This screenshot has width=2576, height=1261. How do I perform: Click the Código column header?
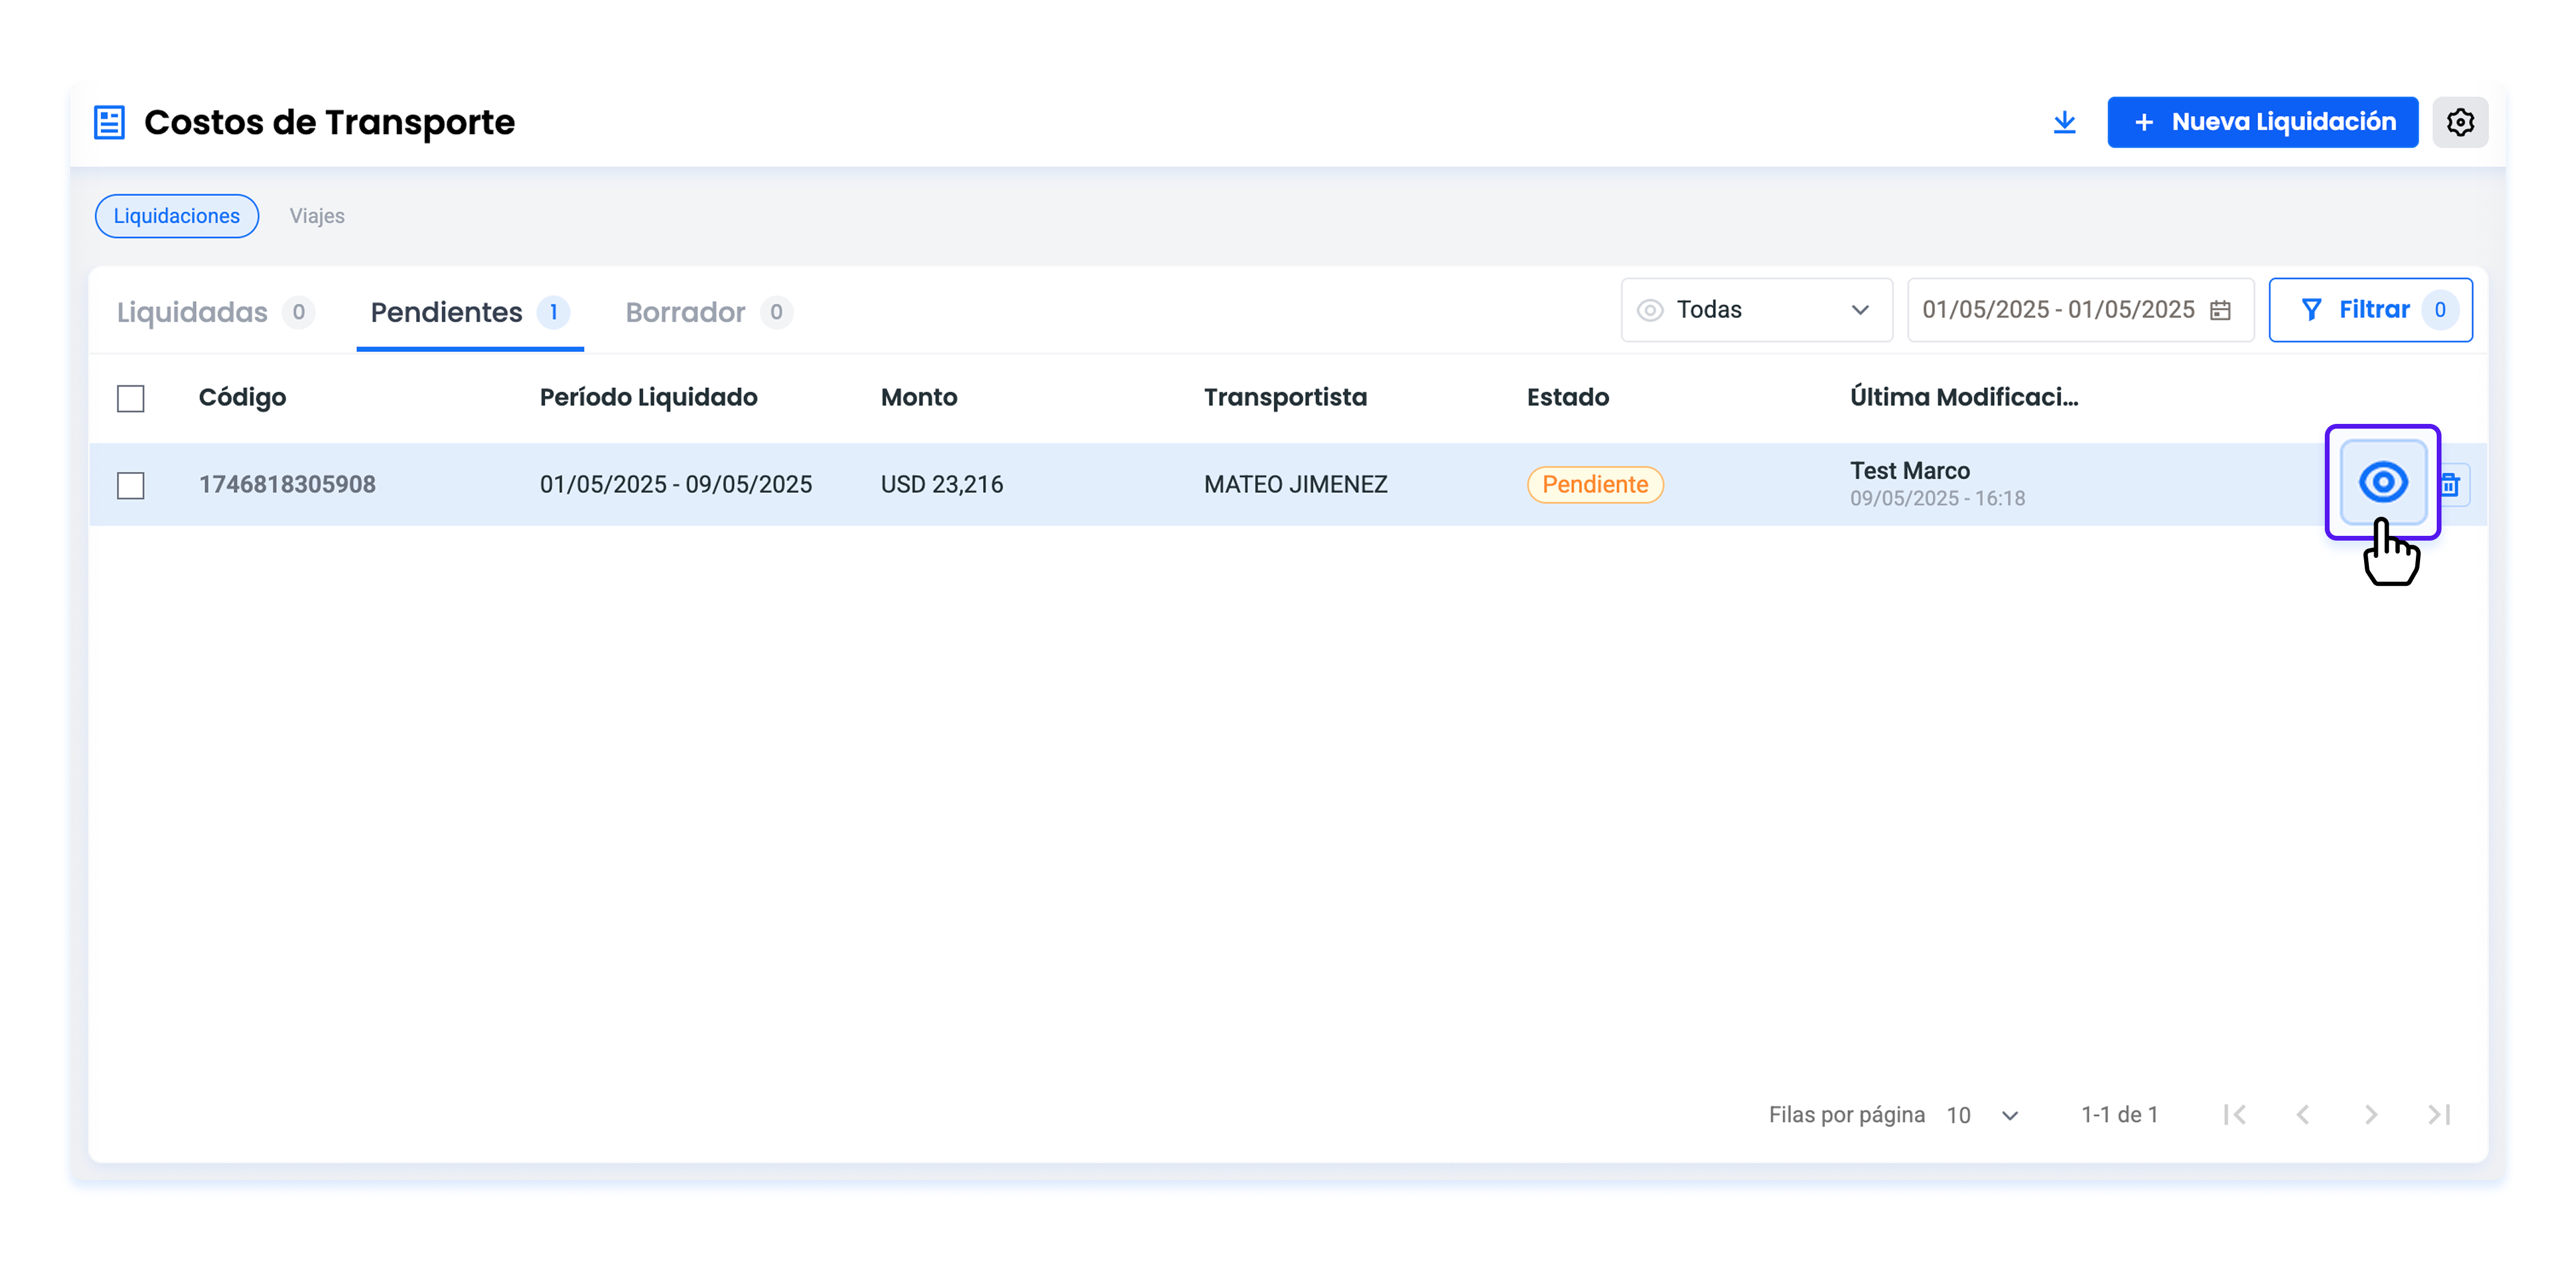coord(242,397)
